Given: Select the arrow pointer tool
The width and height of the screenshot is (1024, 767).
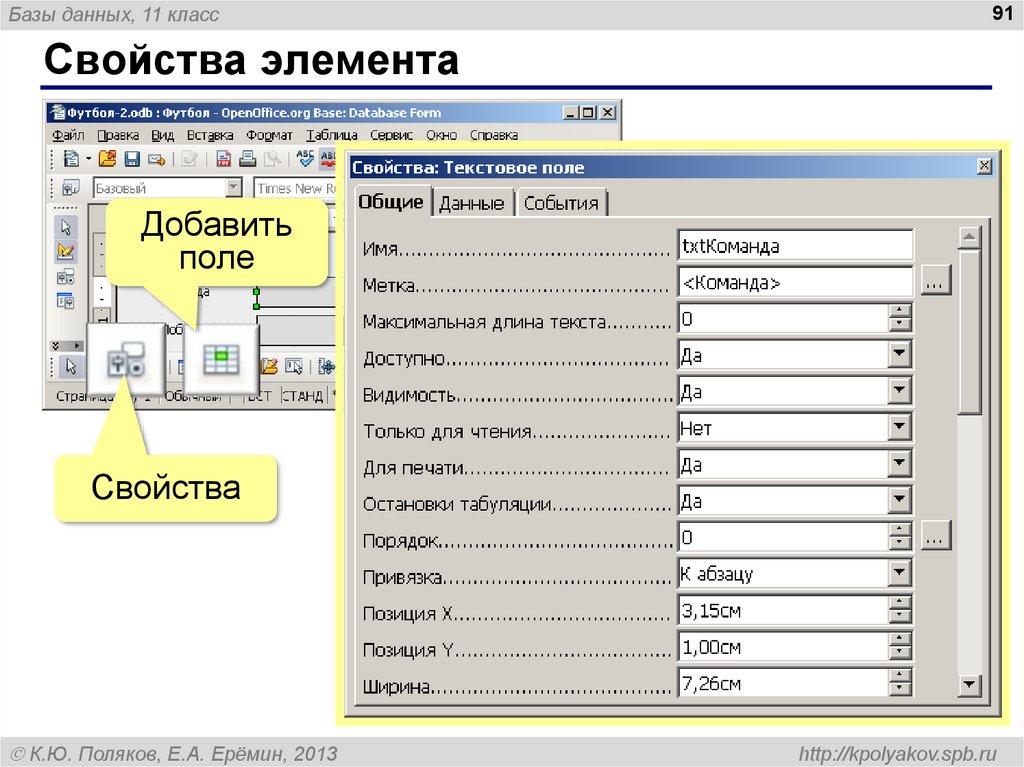Looking at the screenshot, I should click(x=66, y=226).
